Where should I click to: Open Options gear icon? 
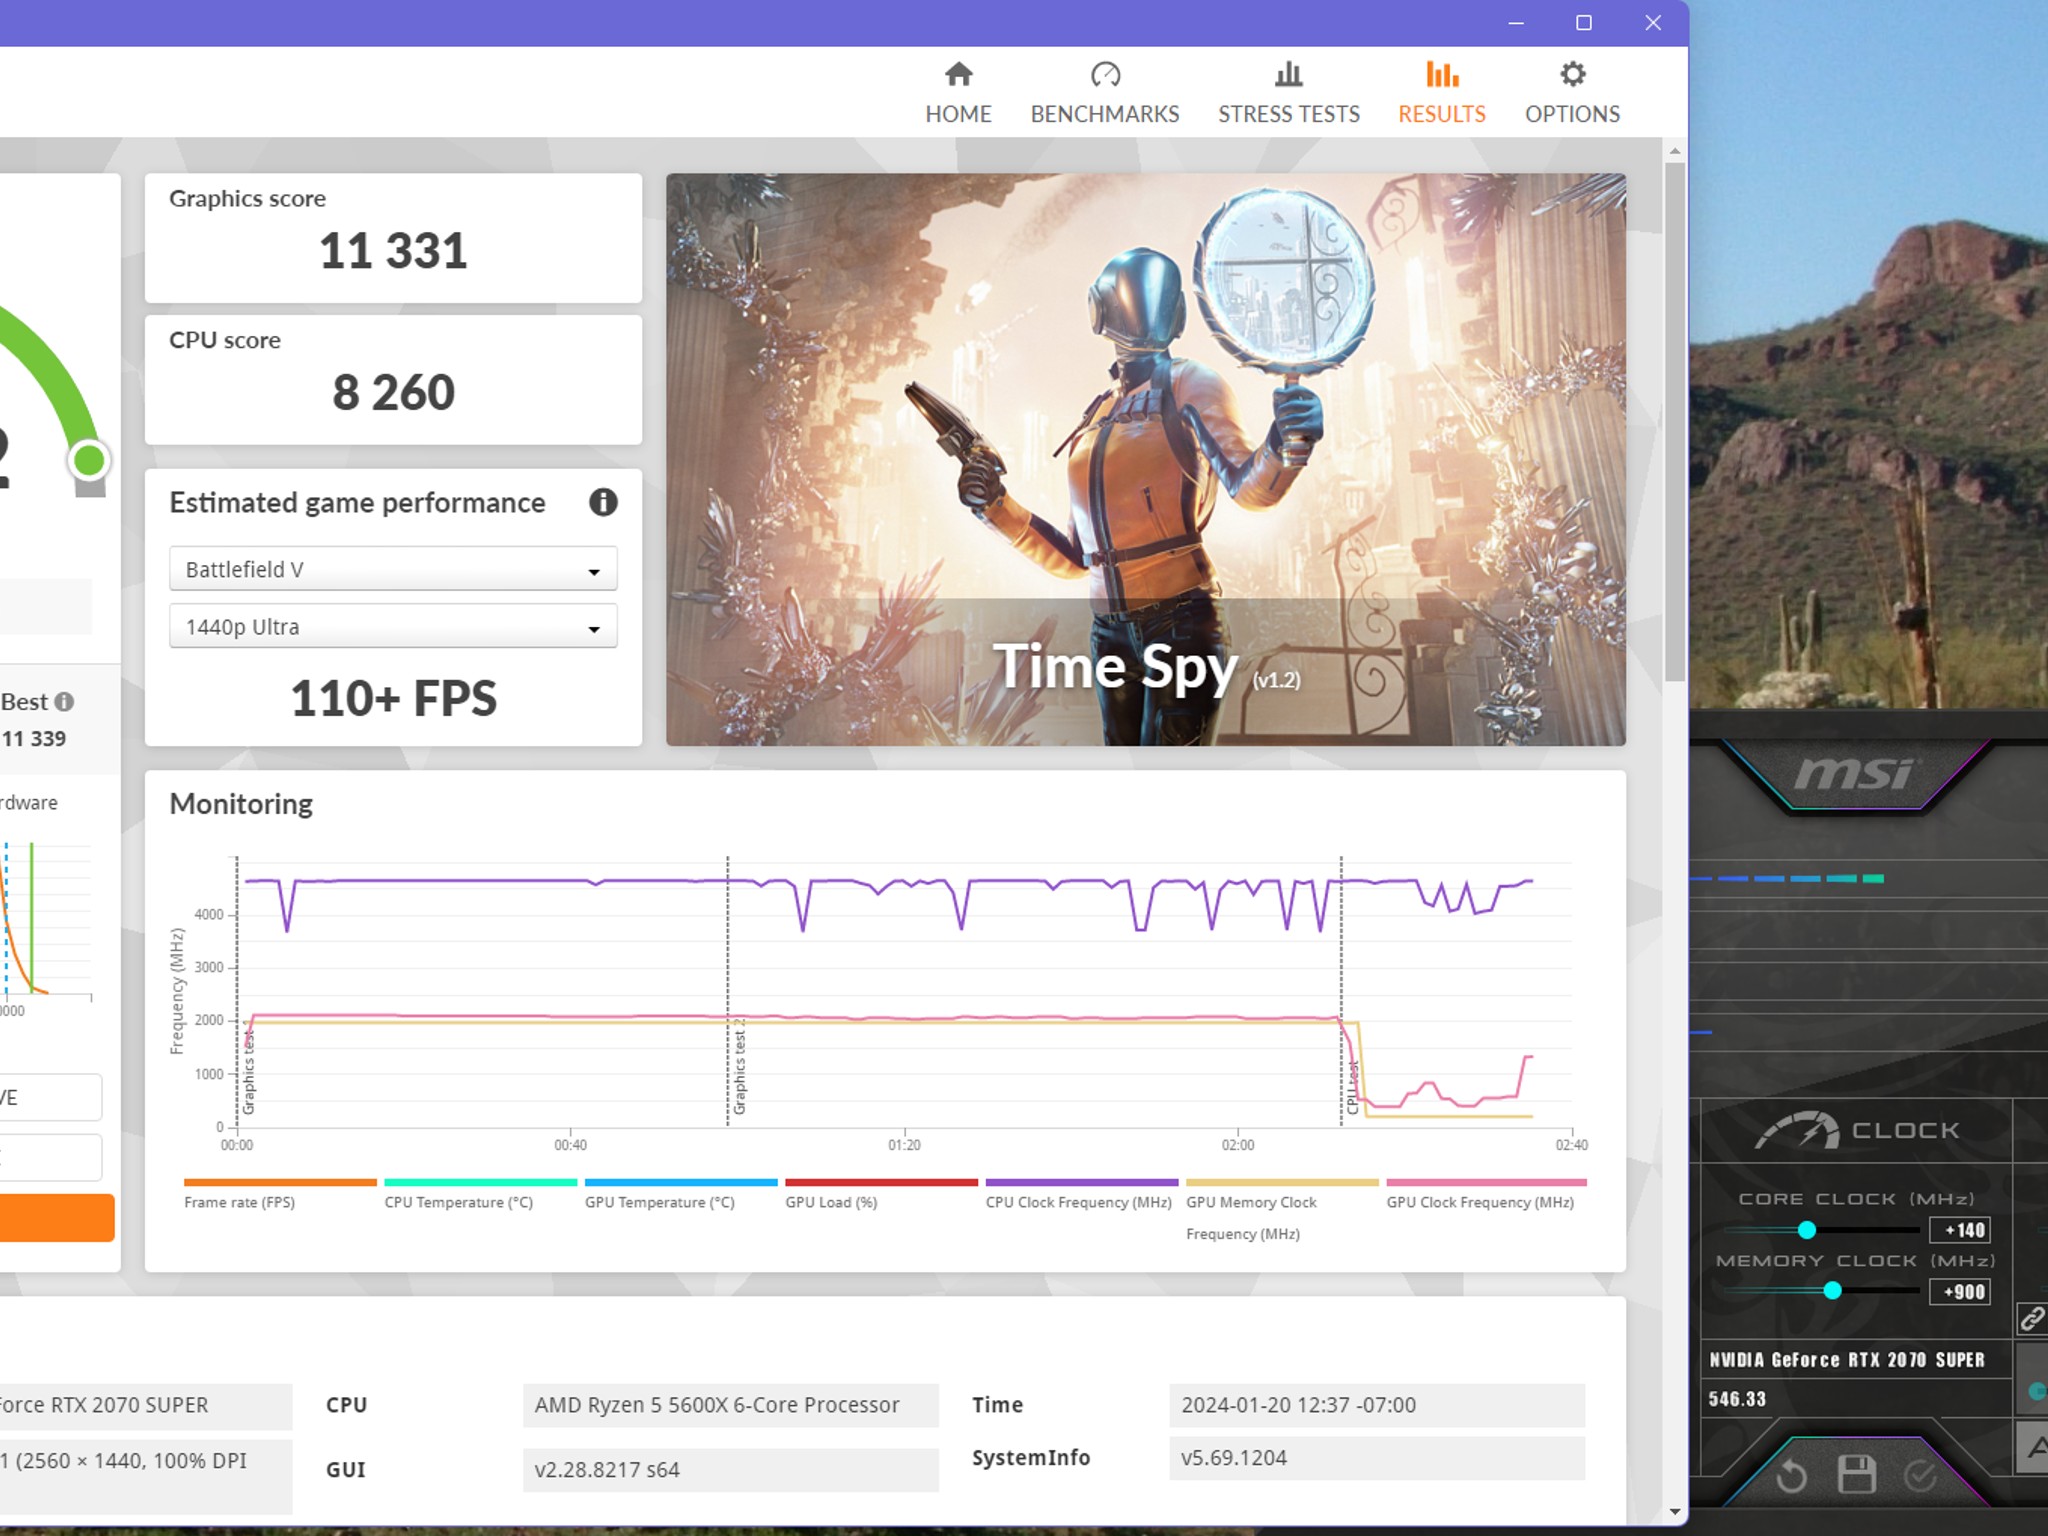(x=1572, y=74)
